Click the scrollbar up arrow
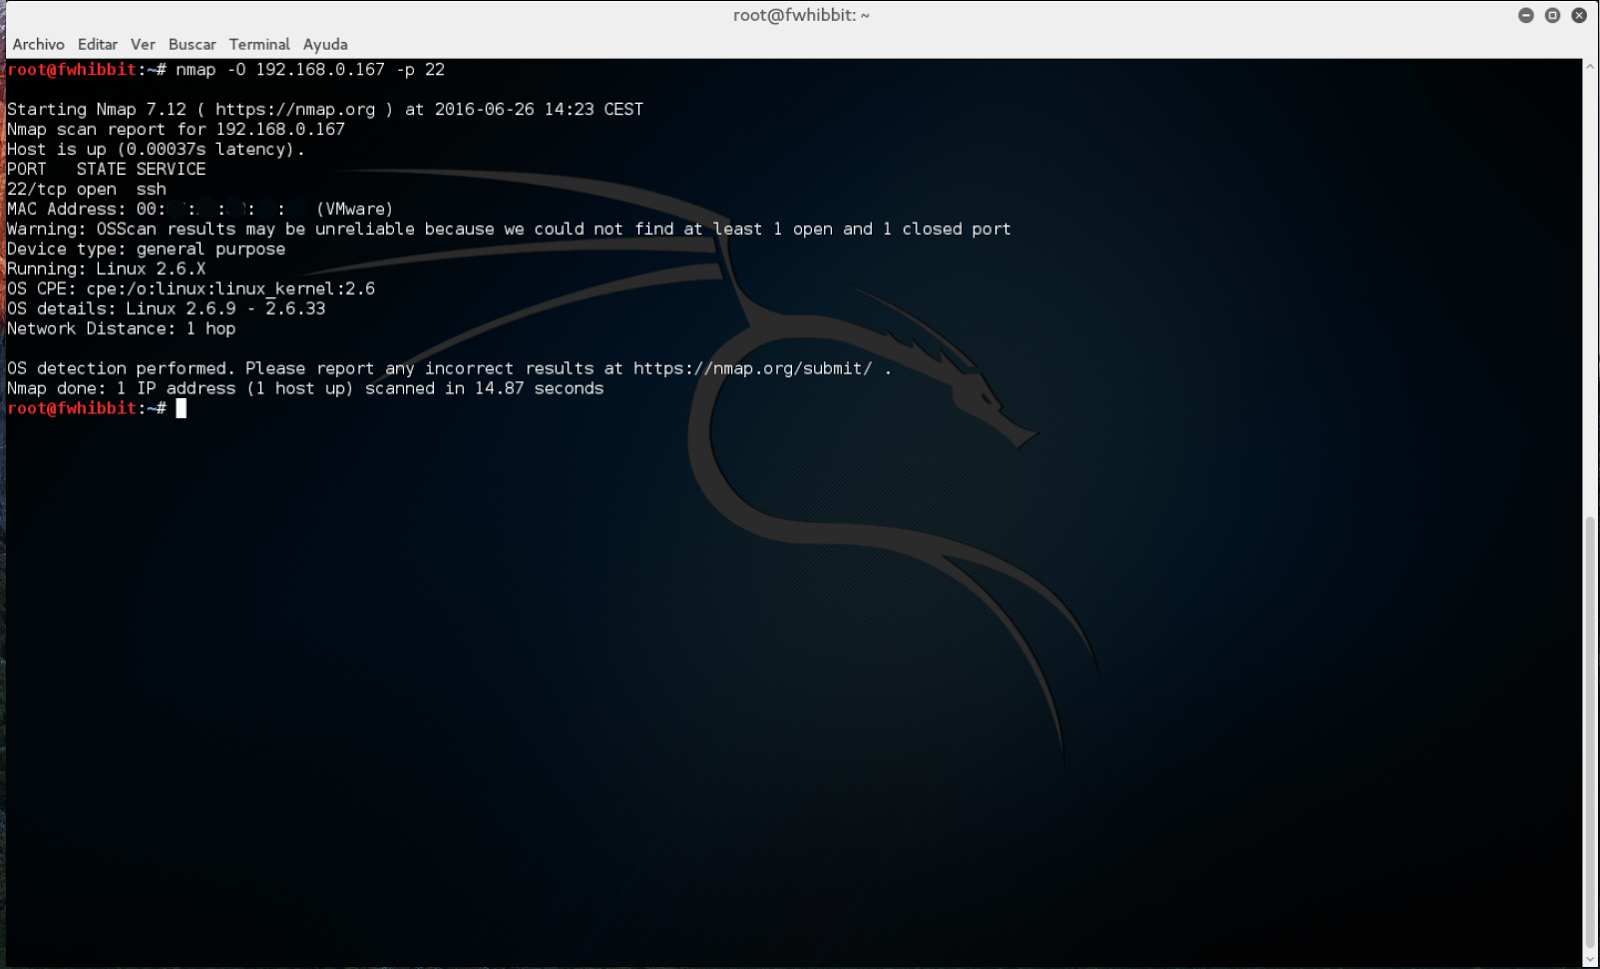Viewport: 1600px width, 969px height. [1590, 66]
